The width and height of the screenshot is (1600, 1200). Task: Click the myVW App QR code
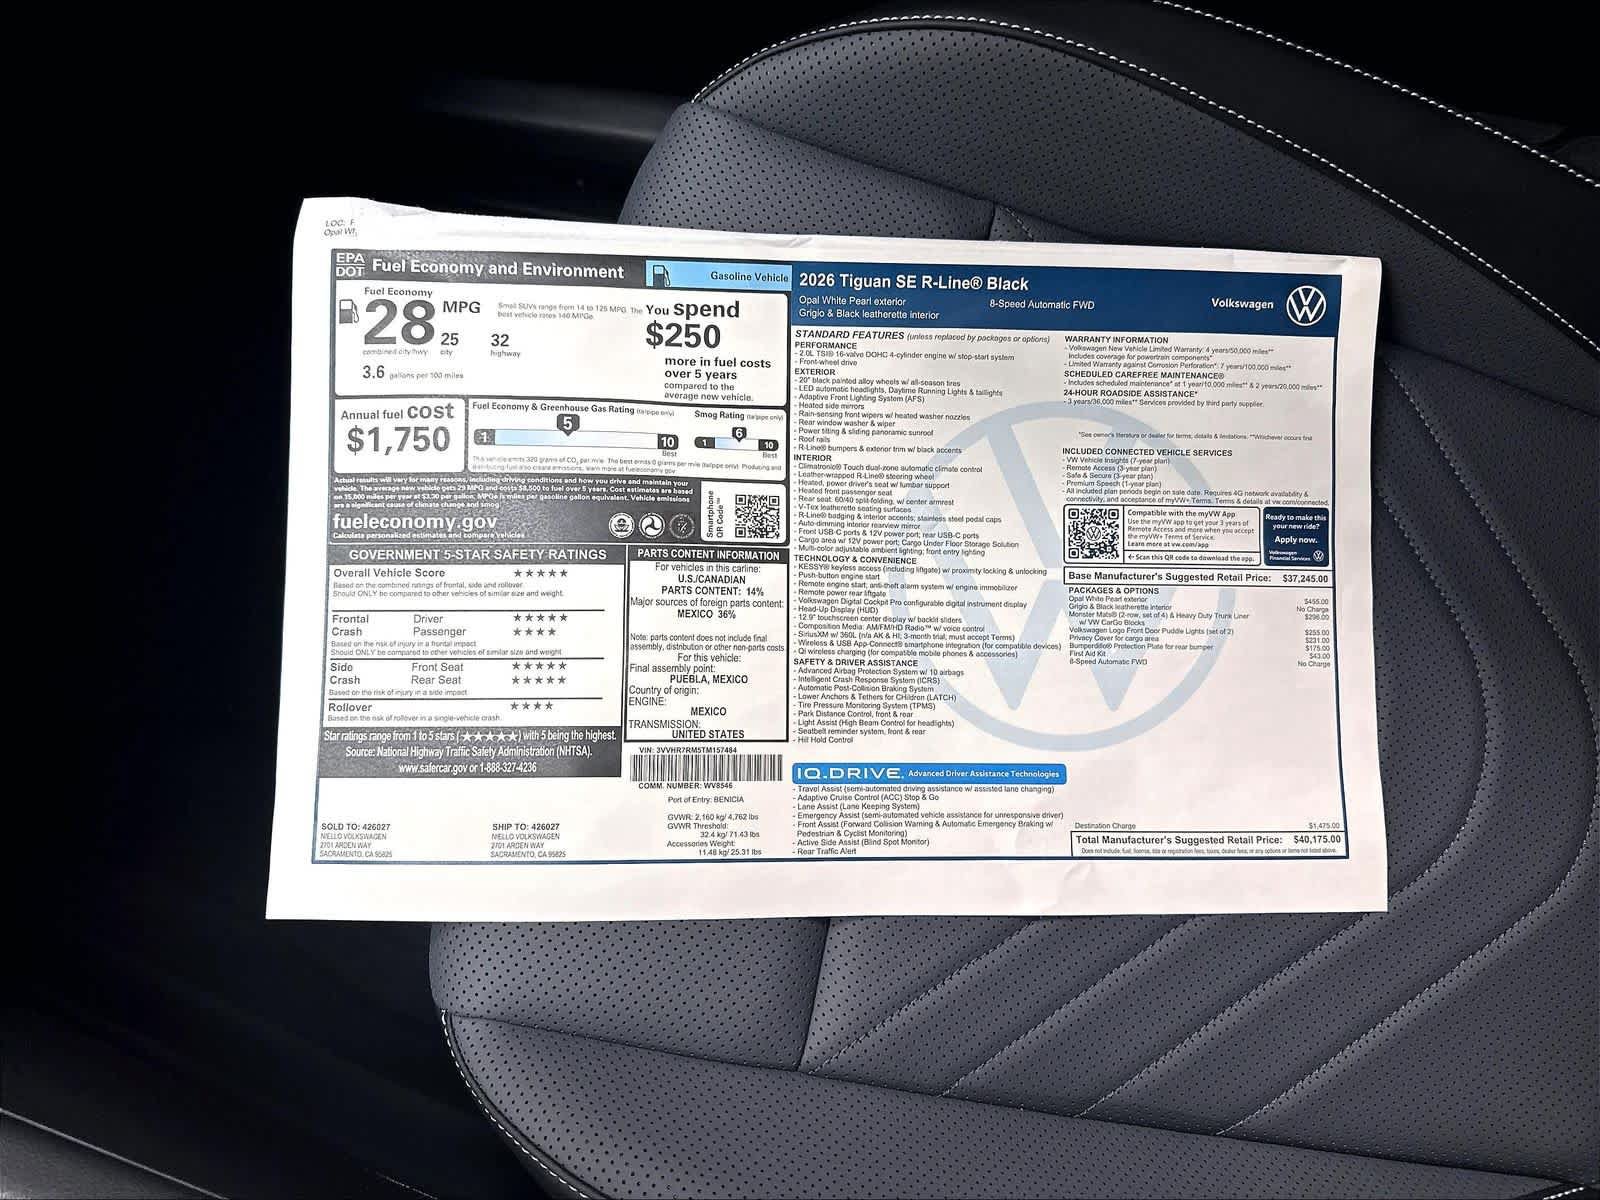[x=1093, y=533]
